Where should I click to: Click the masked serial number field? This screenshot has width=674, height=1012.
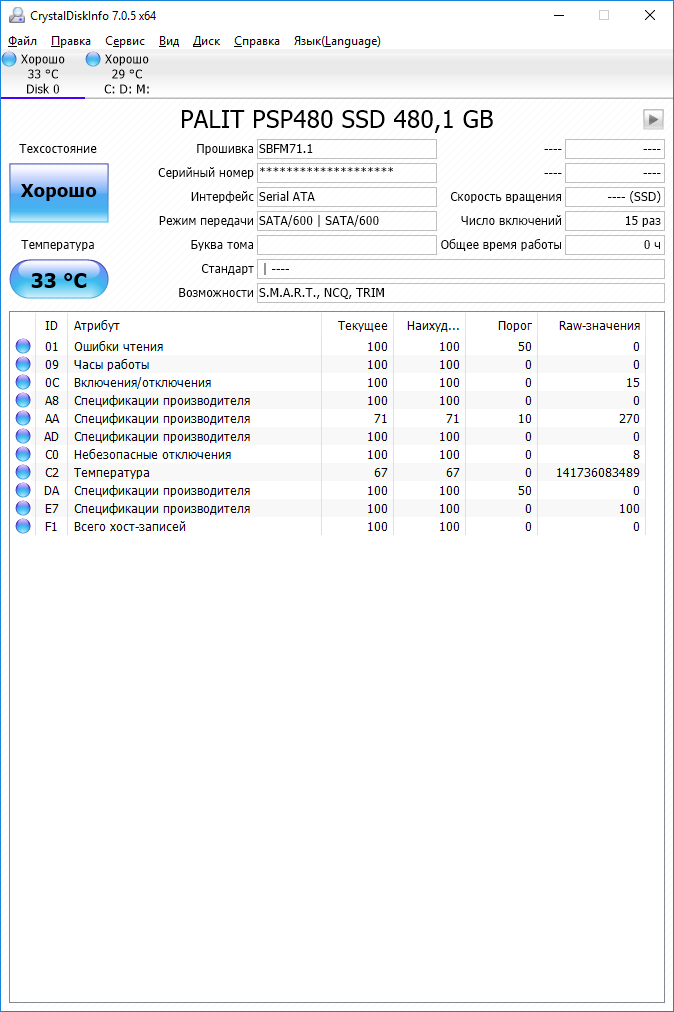coord(347,172)
